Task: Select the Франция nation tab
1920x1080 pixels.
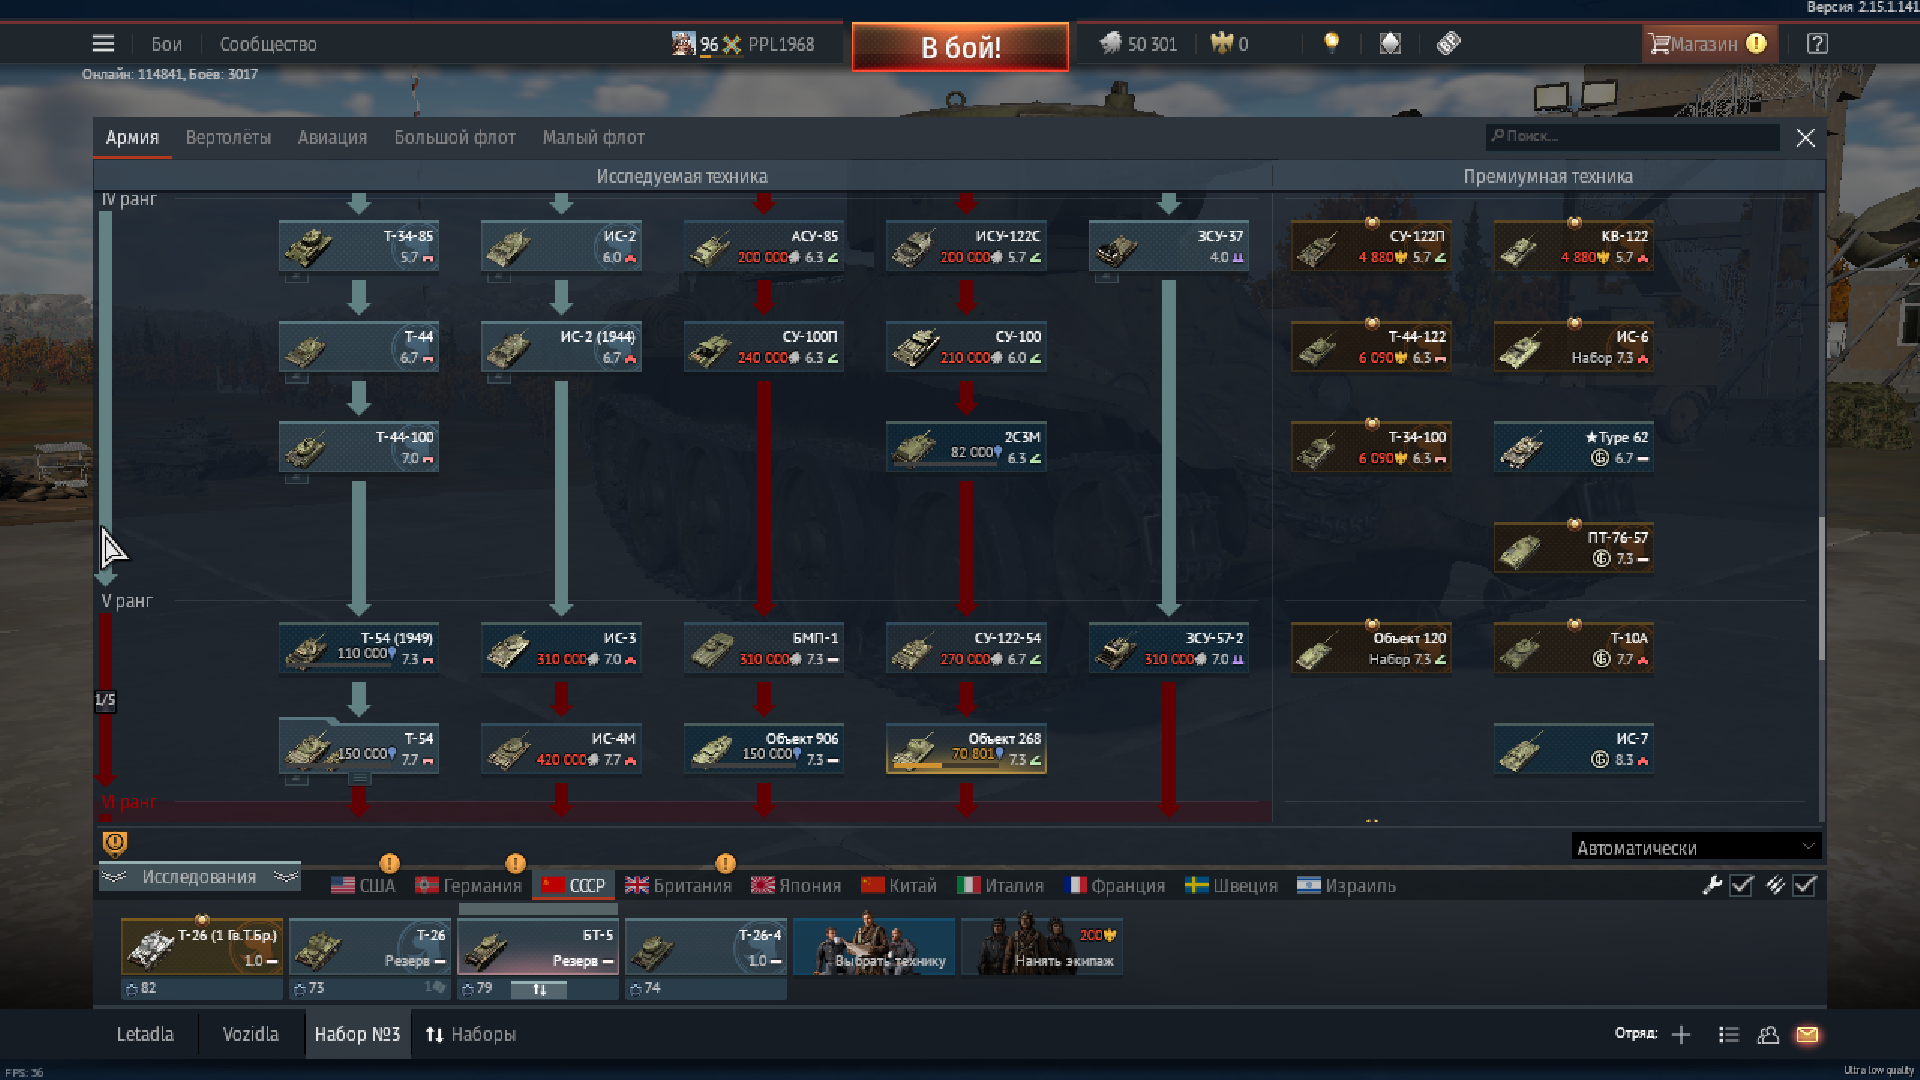Action: (x=1115, y=886)
